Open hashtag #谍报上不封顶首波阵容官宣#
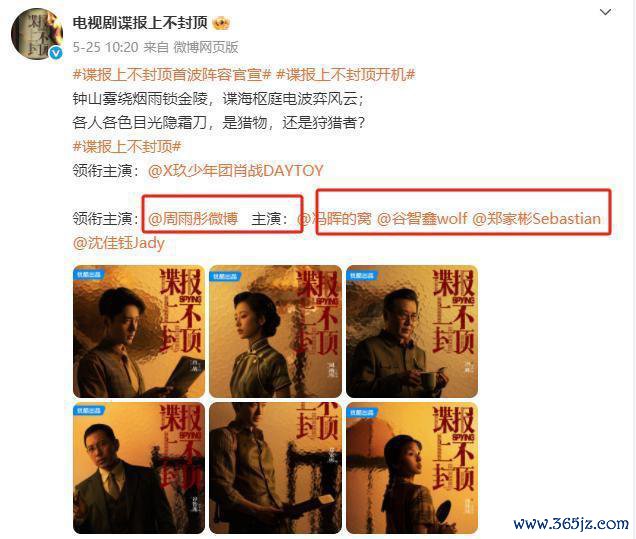 click(x=172, y=75)
